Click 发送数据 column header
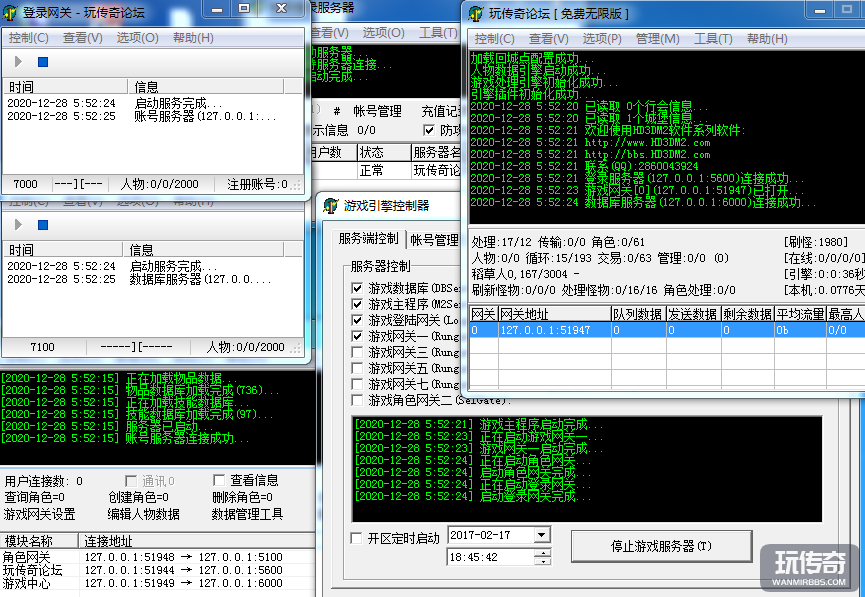Viewport: 865px width, 597px height. (693, 314)
